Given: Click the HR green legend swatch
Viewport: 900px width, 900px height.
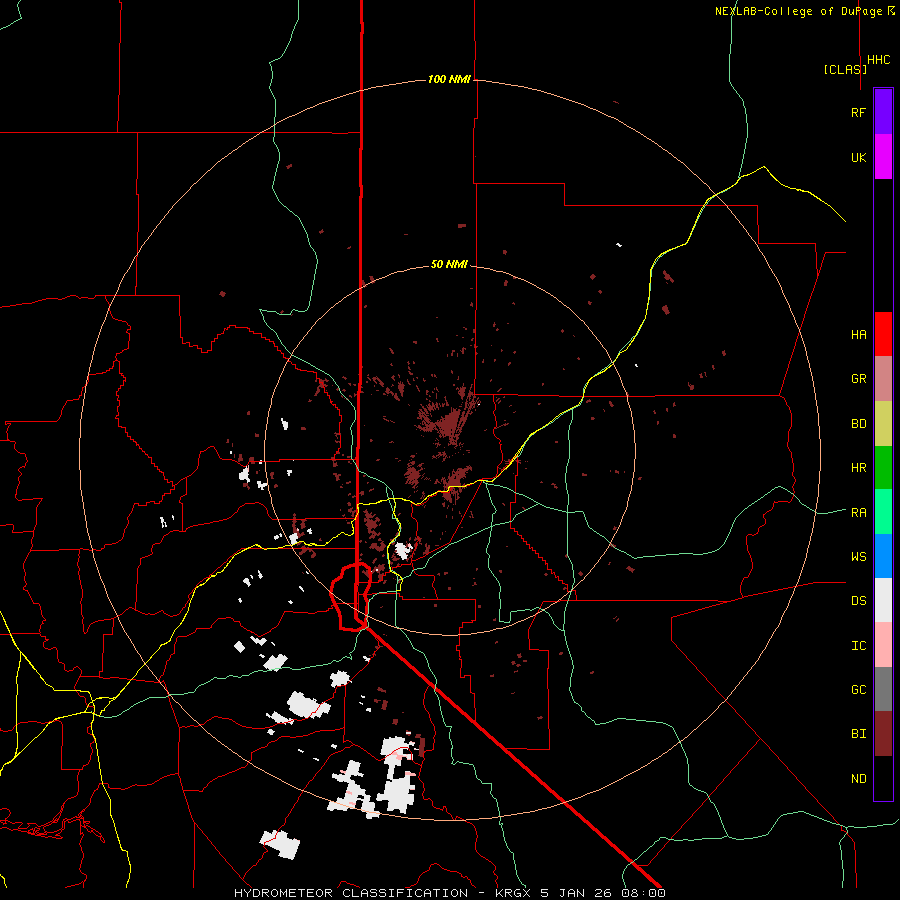Looking at the screenshot, I should [x=883, y=468].
